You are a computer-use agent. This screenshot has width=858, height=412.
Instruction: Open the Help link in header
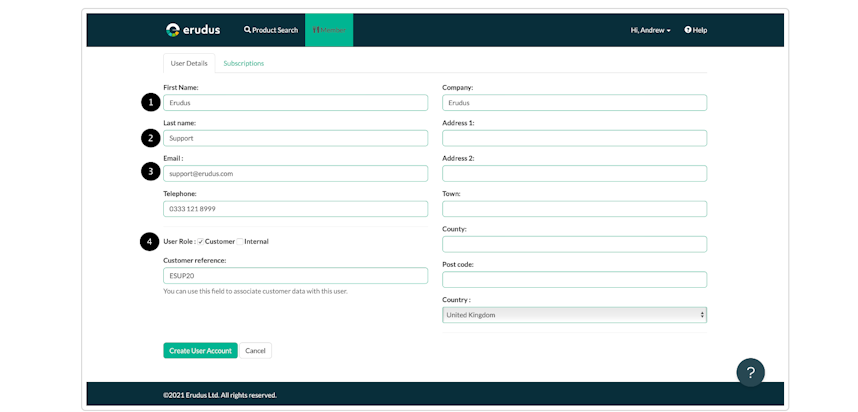click(x=695, y=30)
